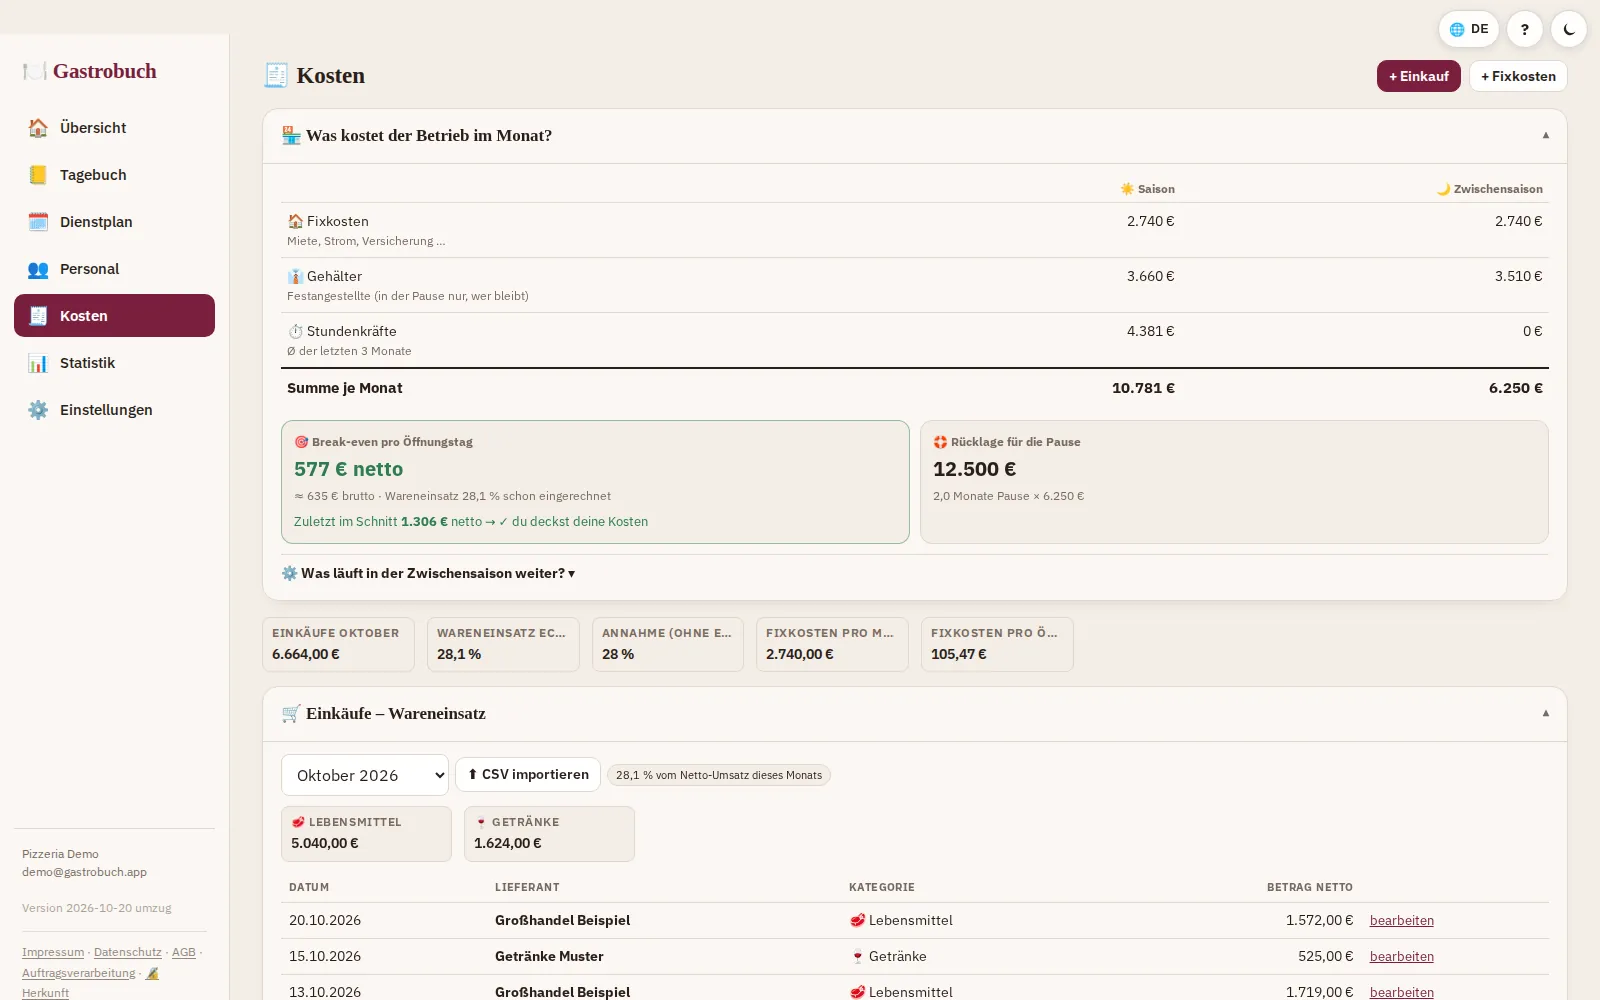Expand 'Was läuft in der Zwischensaison weiter?'
1600x1000 pixels.
428,573
